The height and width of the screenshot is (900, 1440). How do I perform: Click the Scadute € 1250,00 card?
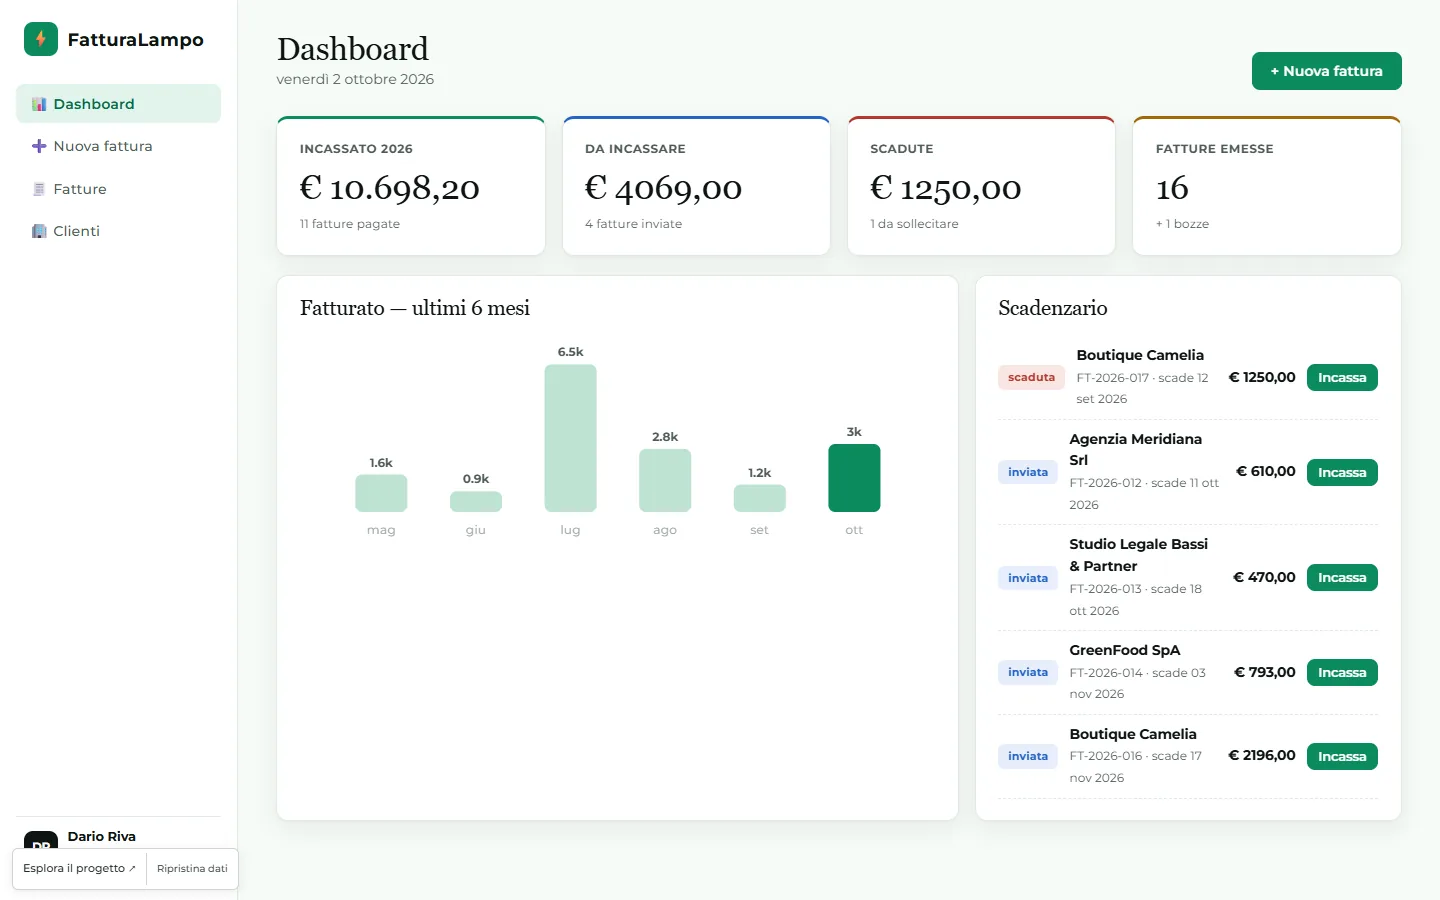pyautogui.click(x=981, y=186)
